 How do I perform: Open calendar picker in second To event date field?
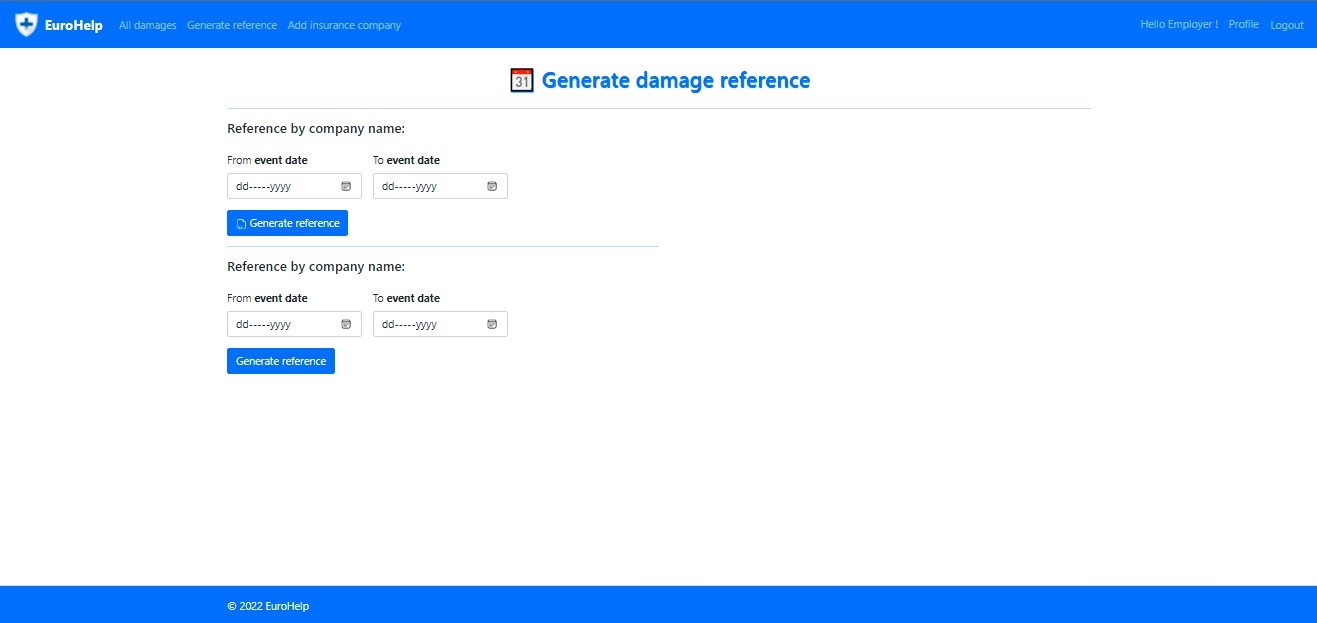[492, 324]
